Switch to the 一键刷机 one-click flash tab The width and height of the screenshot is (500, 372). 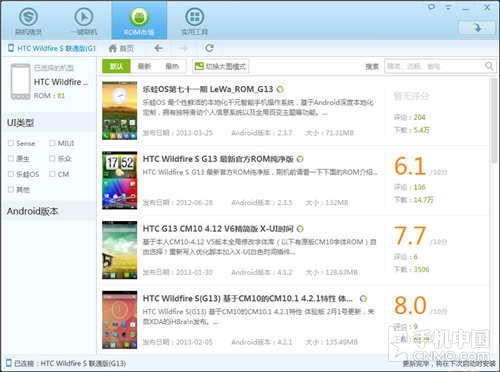coord(84,21)
